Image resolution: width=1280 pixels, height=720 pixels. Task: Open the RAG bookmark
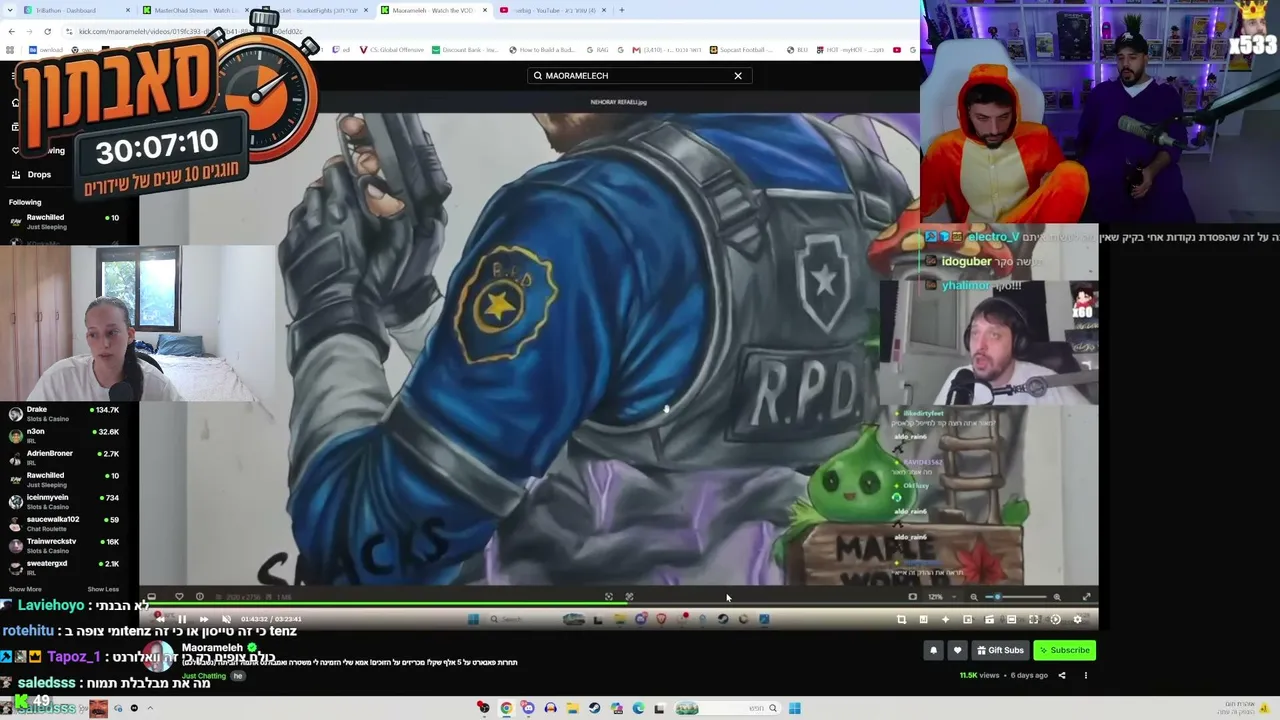pyautogui.click(x=598, y=50)
